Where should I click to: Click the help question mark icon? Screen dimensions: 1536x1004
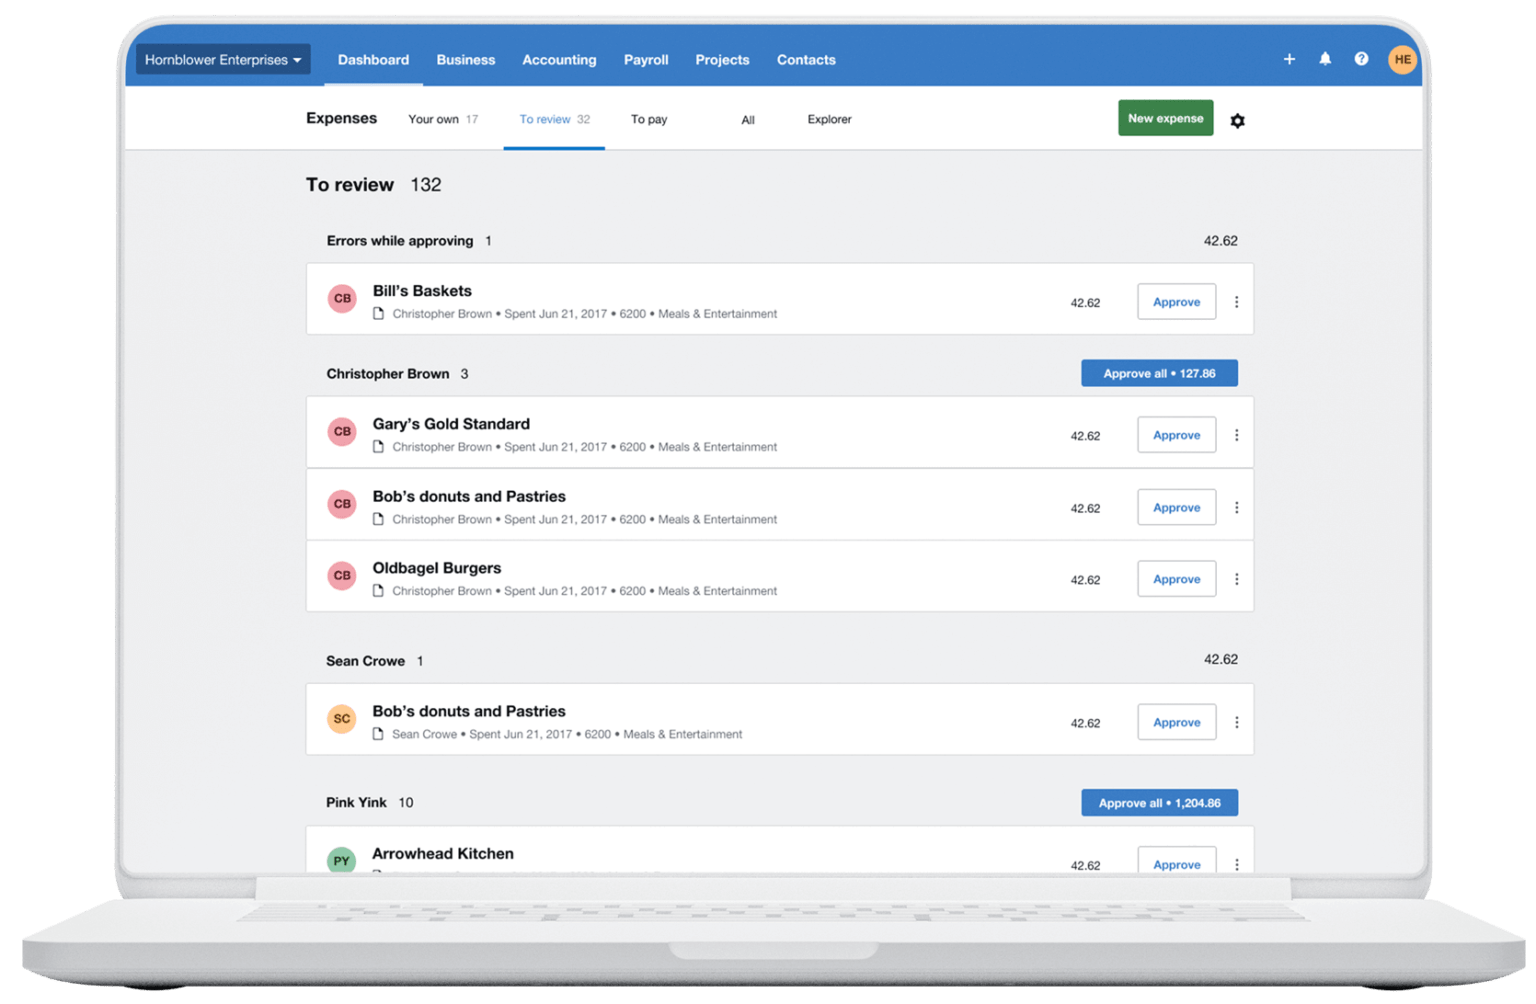pyautogui.click(x=1361, y=59)
